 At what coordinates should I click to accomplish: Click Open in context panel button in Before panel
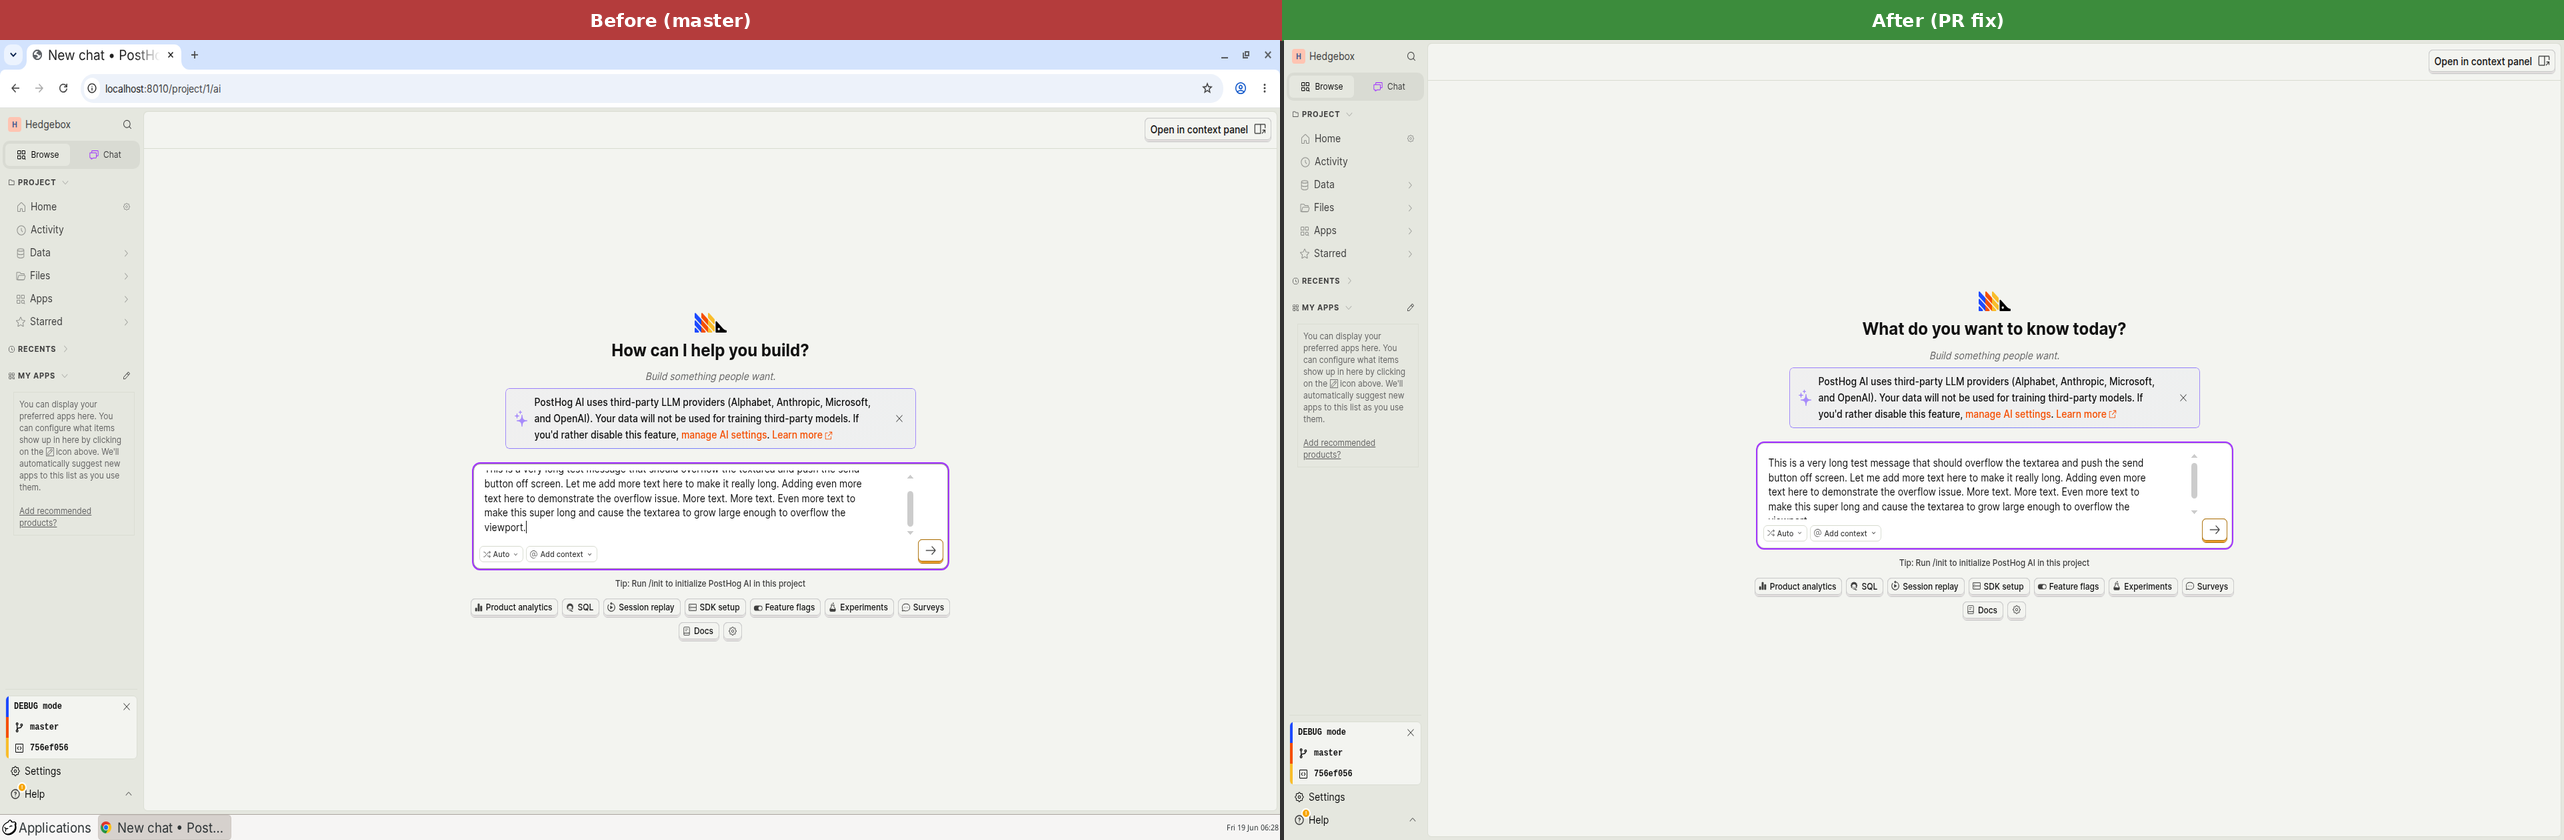(1207, 130)
